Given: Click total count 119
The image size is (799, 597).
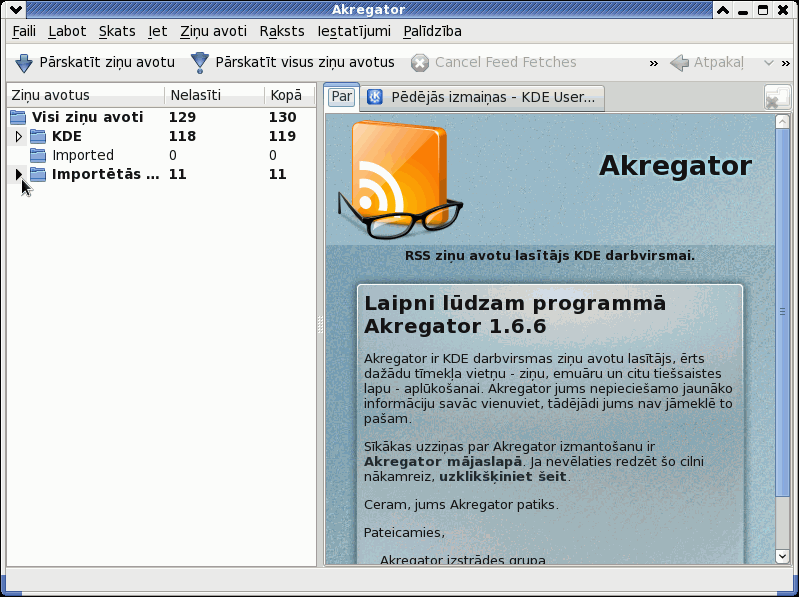Looking at the screenshot, I should click(283, 136).
